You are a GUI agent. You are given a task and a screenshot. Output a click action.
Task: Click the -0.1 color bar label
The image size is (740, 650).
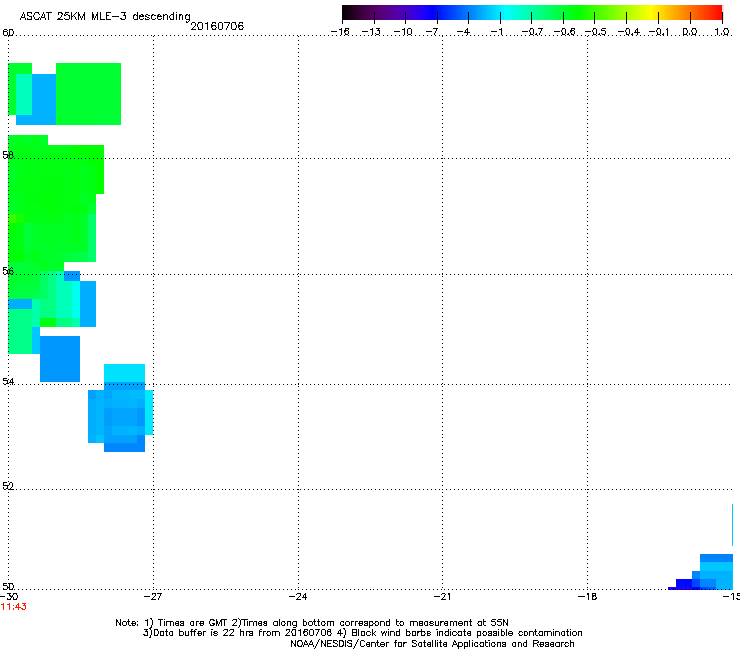tap(659, 32)
